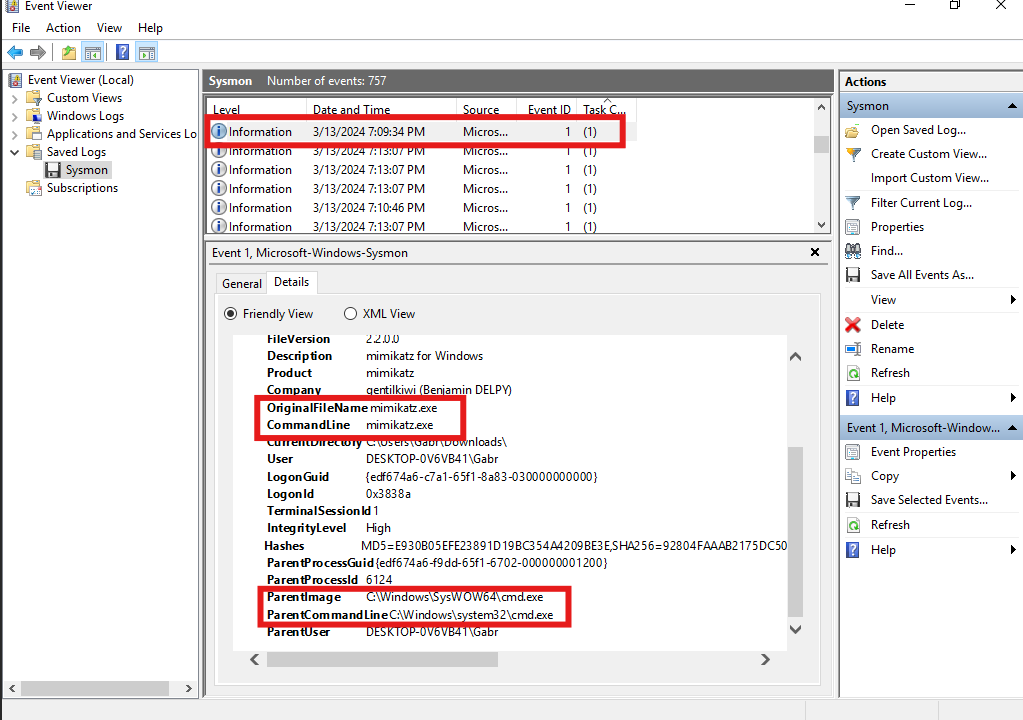Click the blue Help toolbar icon

[x=122, y=52]
